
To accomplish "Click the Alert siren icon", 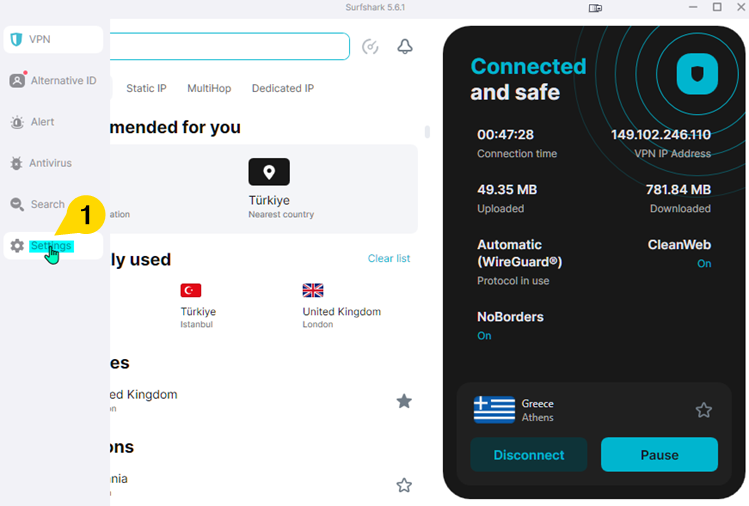I will (x=17, y=122).
